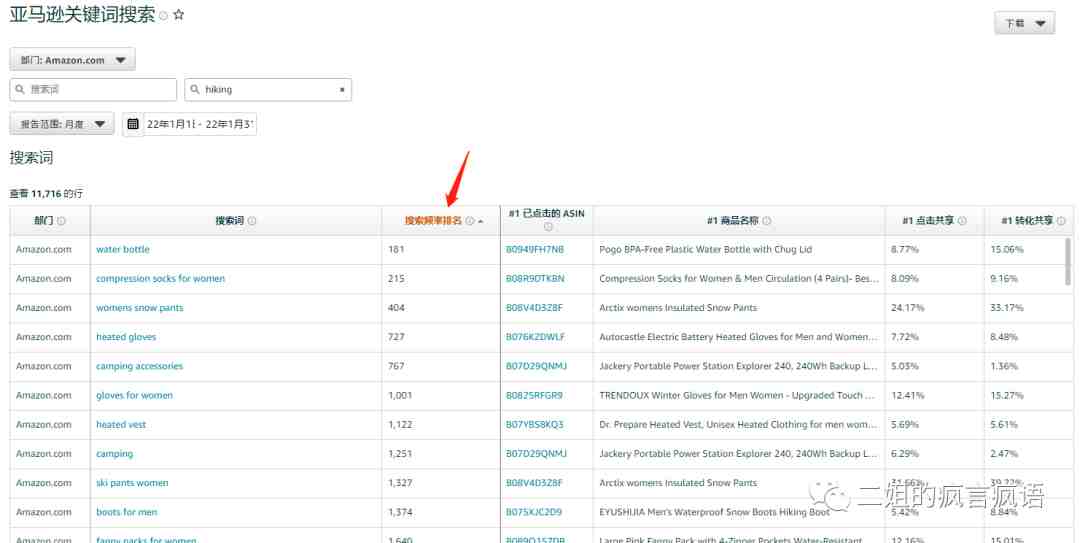Click conversion share value 1.36%

click(x=1004, y=366)
